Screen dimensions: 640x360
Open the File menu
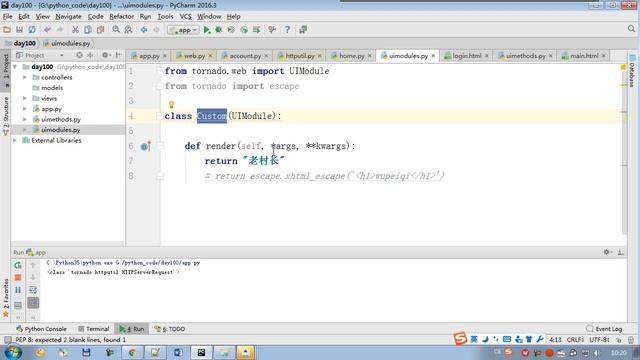click(x=7, y=16)
